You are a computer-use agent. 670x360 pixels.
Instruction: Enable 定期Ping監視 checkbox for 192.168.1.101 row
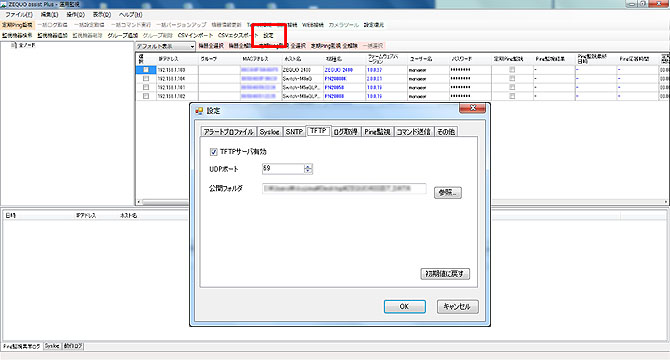[x=512, y=87]
